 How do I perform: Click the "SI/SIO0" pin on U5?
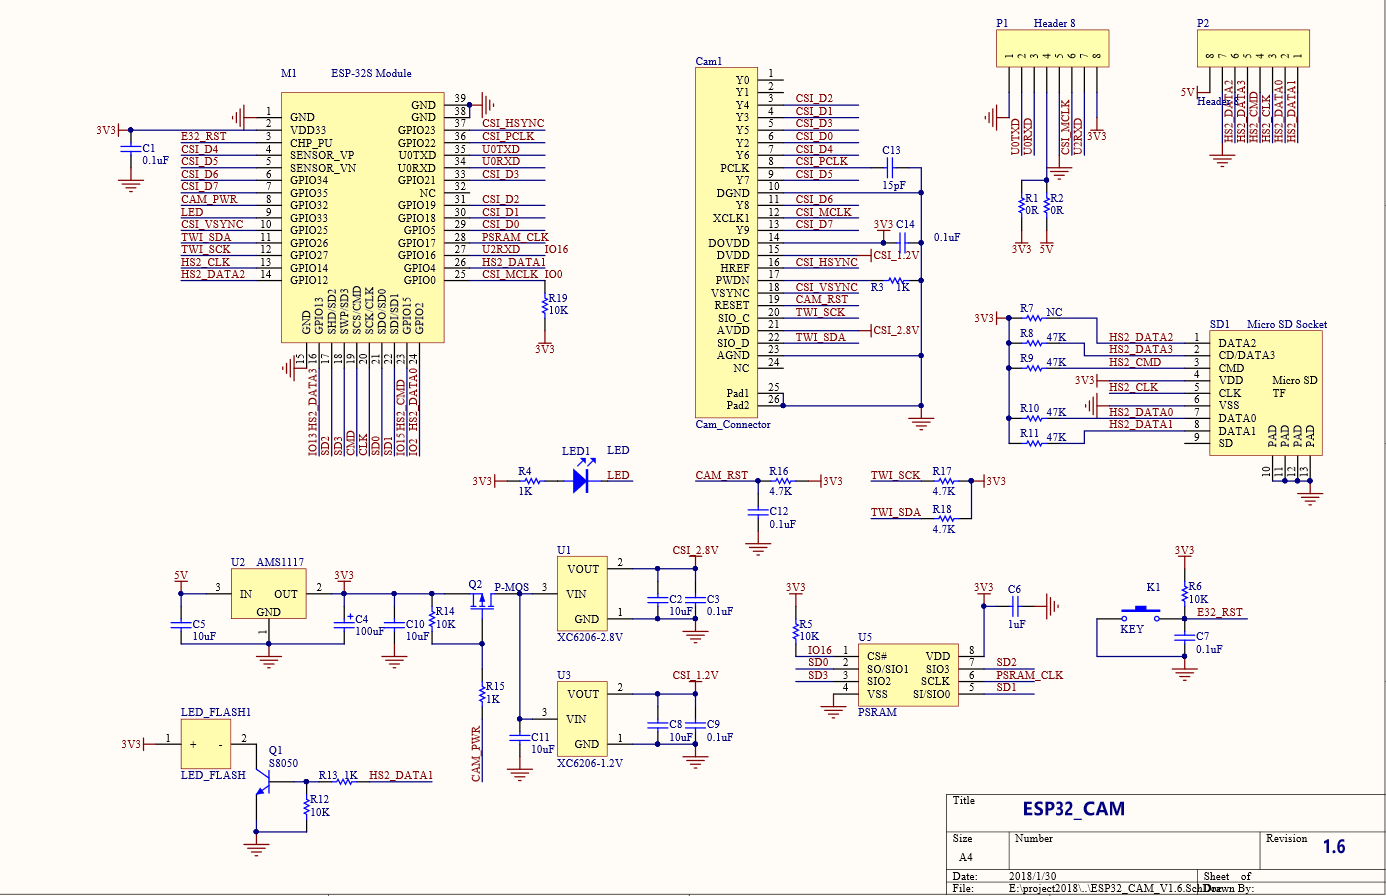pos(932,694)
